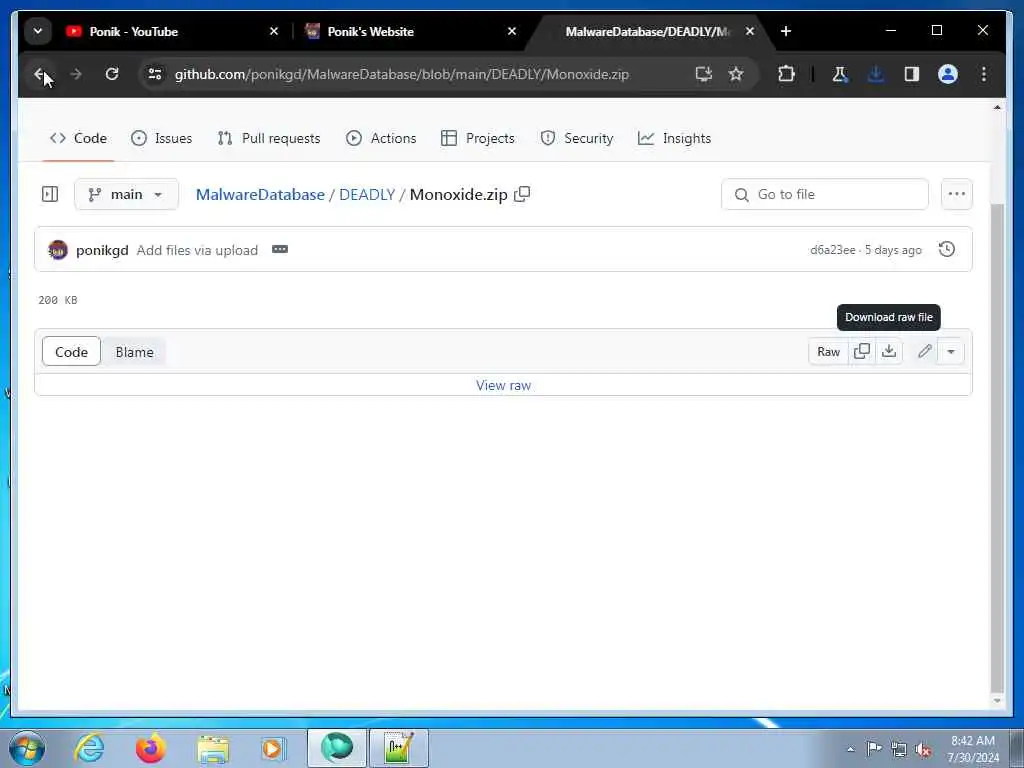Viewport: 1024px width, 768px height.
Task: Launch Internet Explorer from the taskbar
Action: point(89,748)
